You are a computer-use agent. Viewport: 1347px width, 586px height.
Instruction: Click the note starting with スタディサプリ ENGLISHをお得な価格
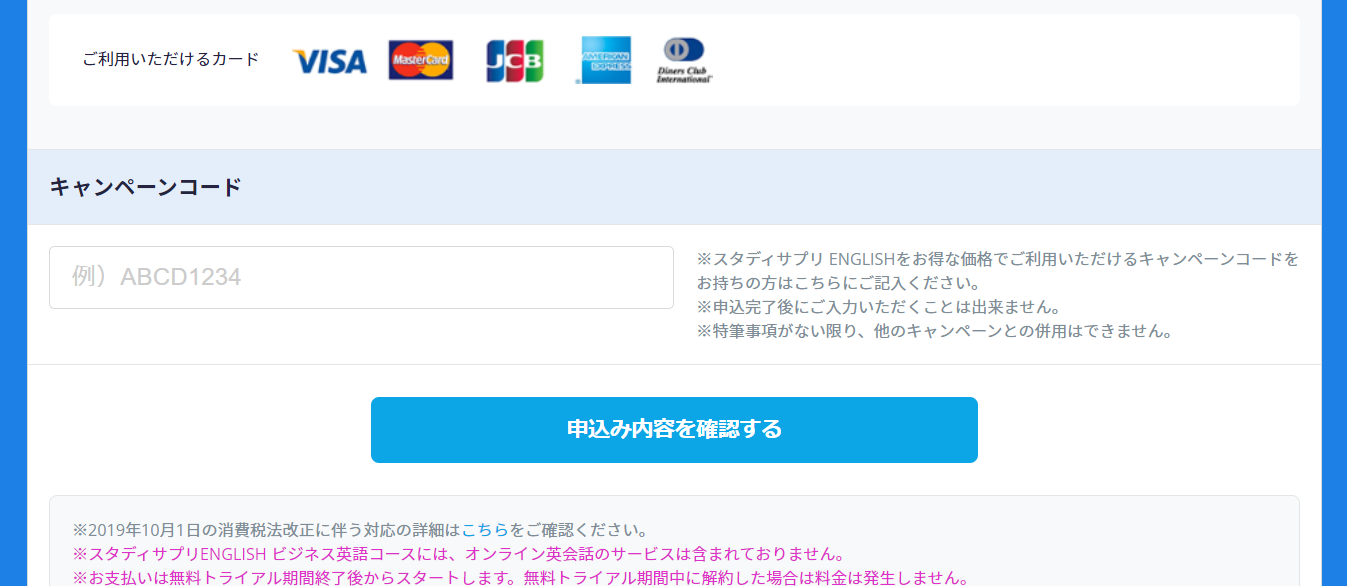[997, 259]
